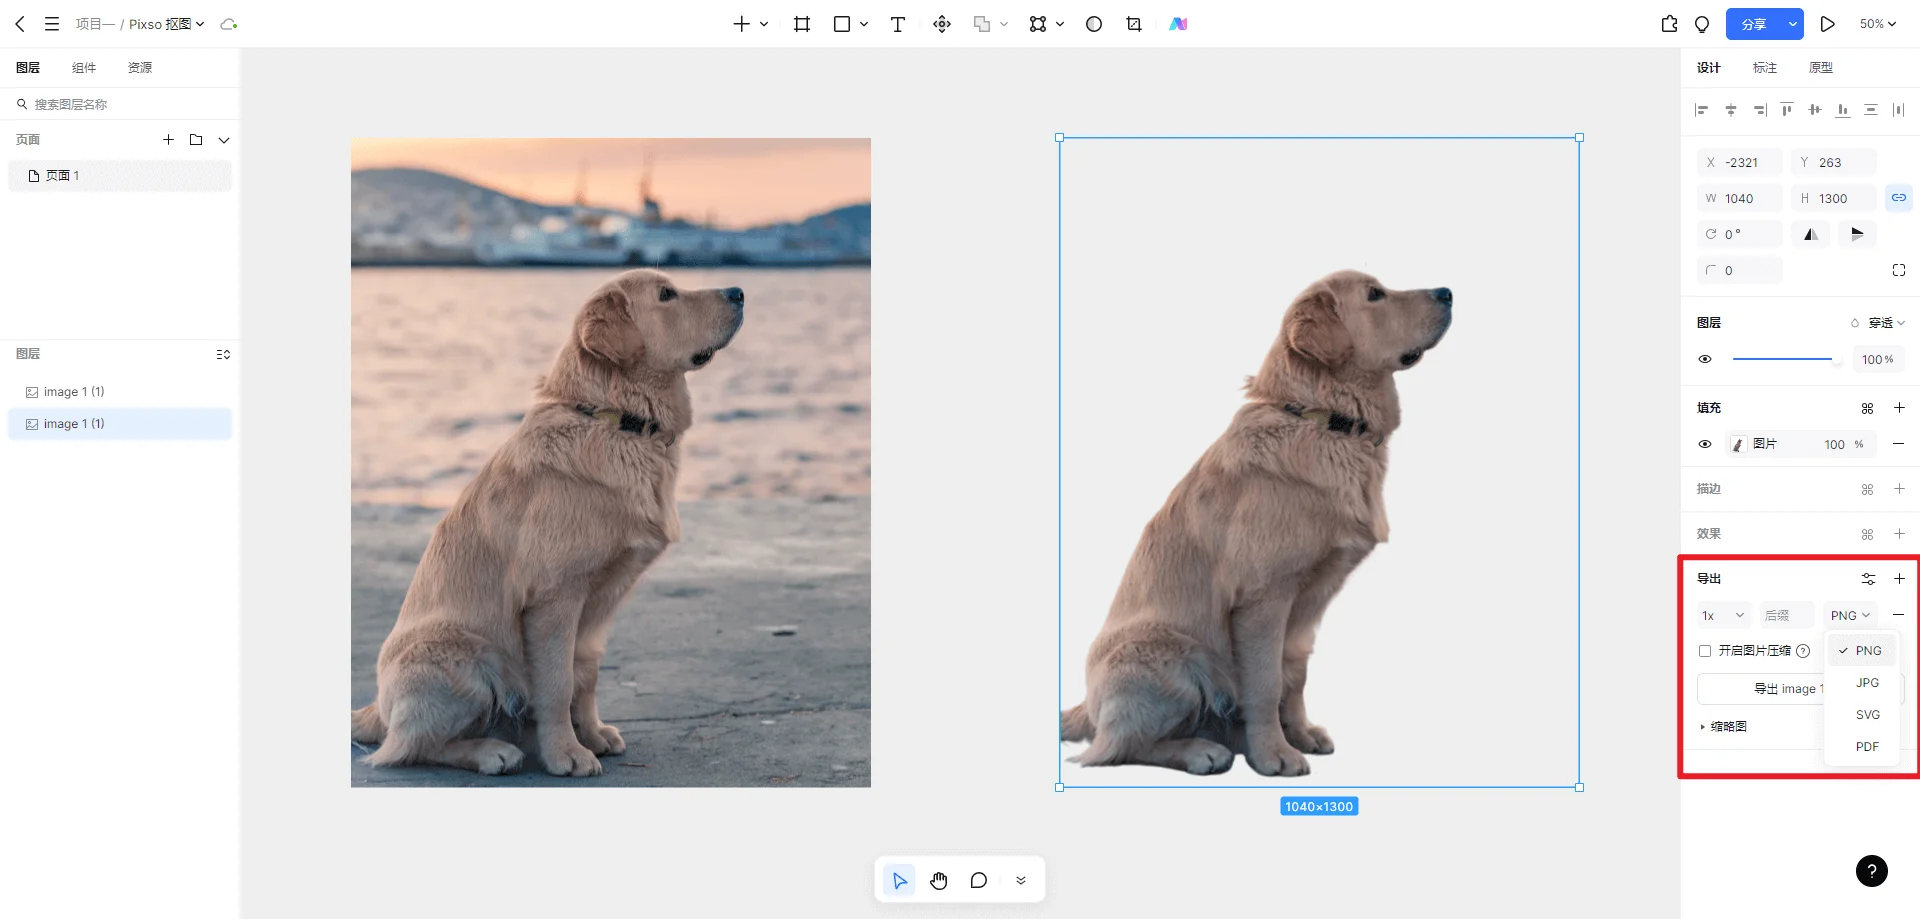Select the hand pan tool
The height and width of the screenshot is (919, 1920).
pyautogui.click(x=938, y=881)
